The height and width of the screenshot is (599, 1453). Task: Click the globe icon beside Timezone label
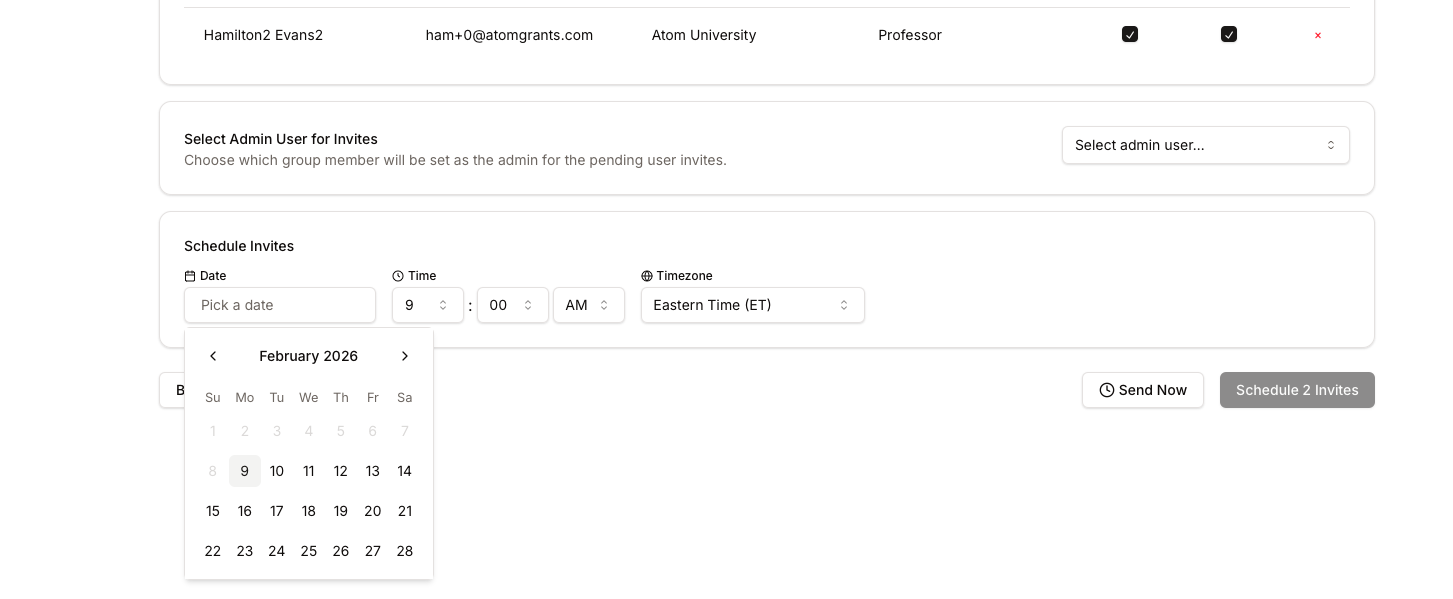[x=647, y=276]
